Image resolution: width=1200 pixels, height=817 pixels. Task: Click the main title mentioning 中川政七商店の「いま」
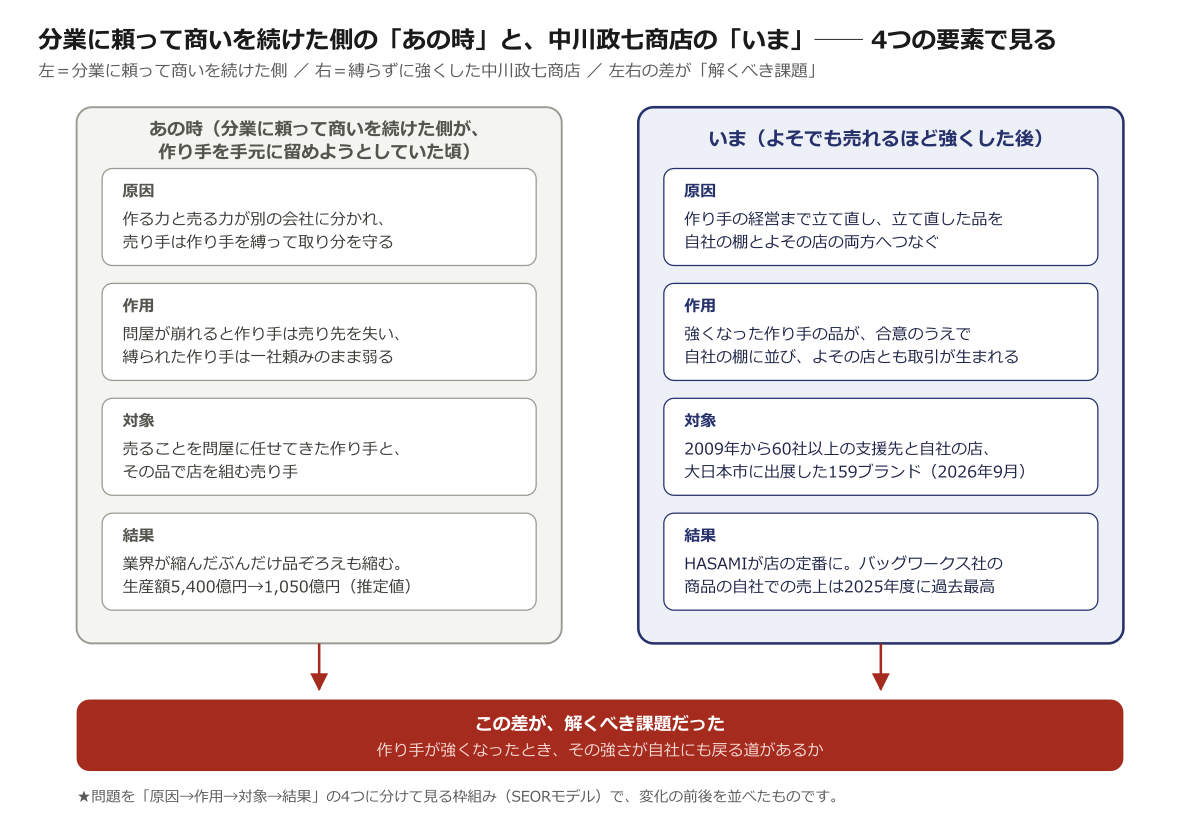pos(547,40)
